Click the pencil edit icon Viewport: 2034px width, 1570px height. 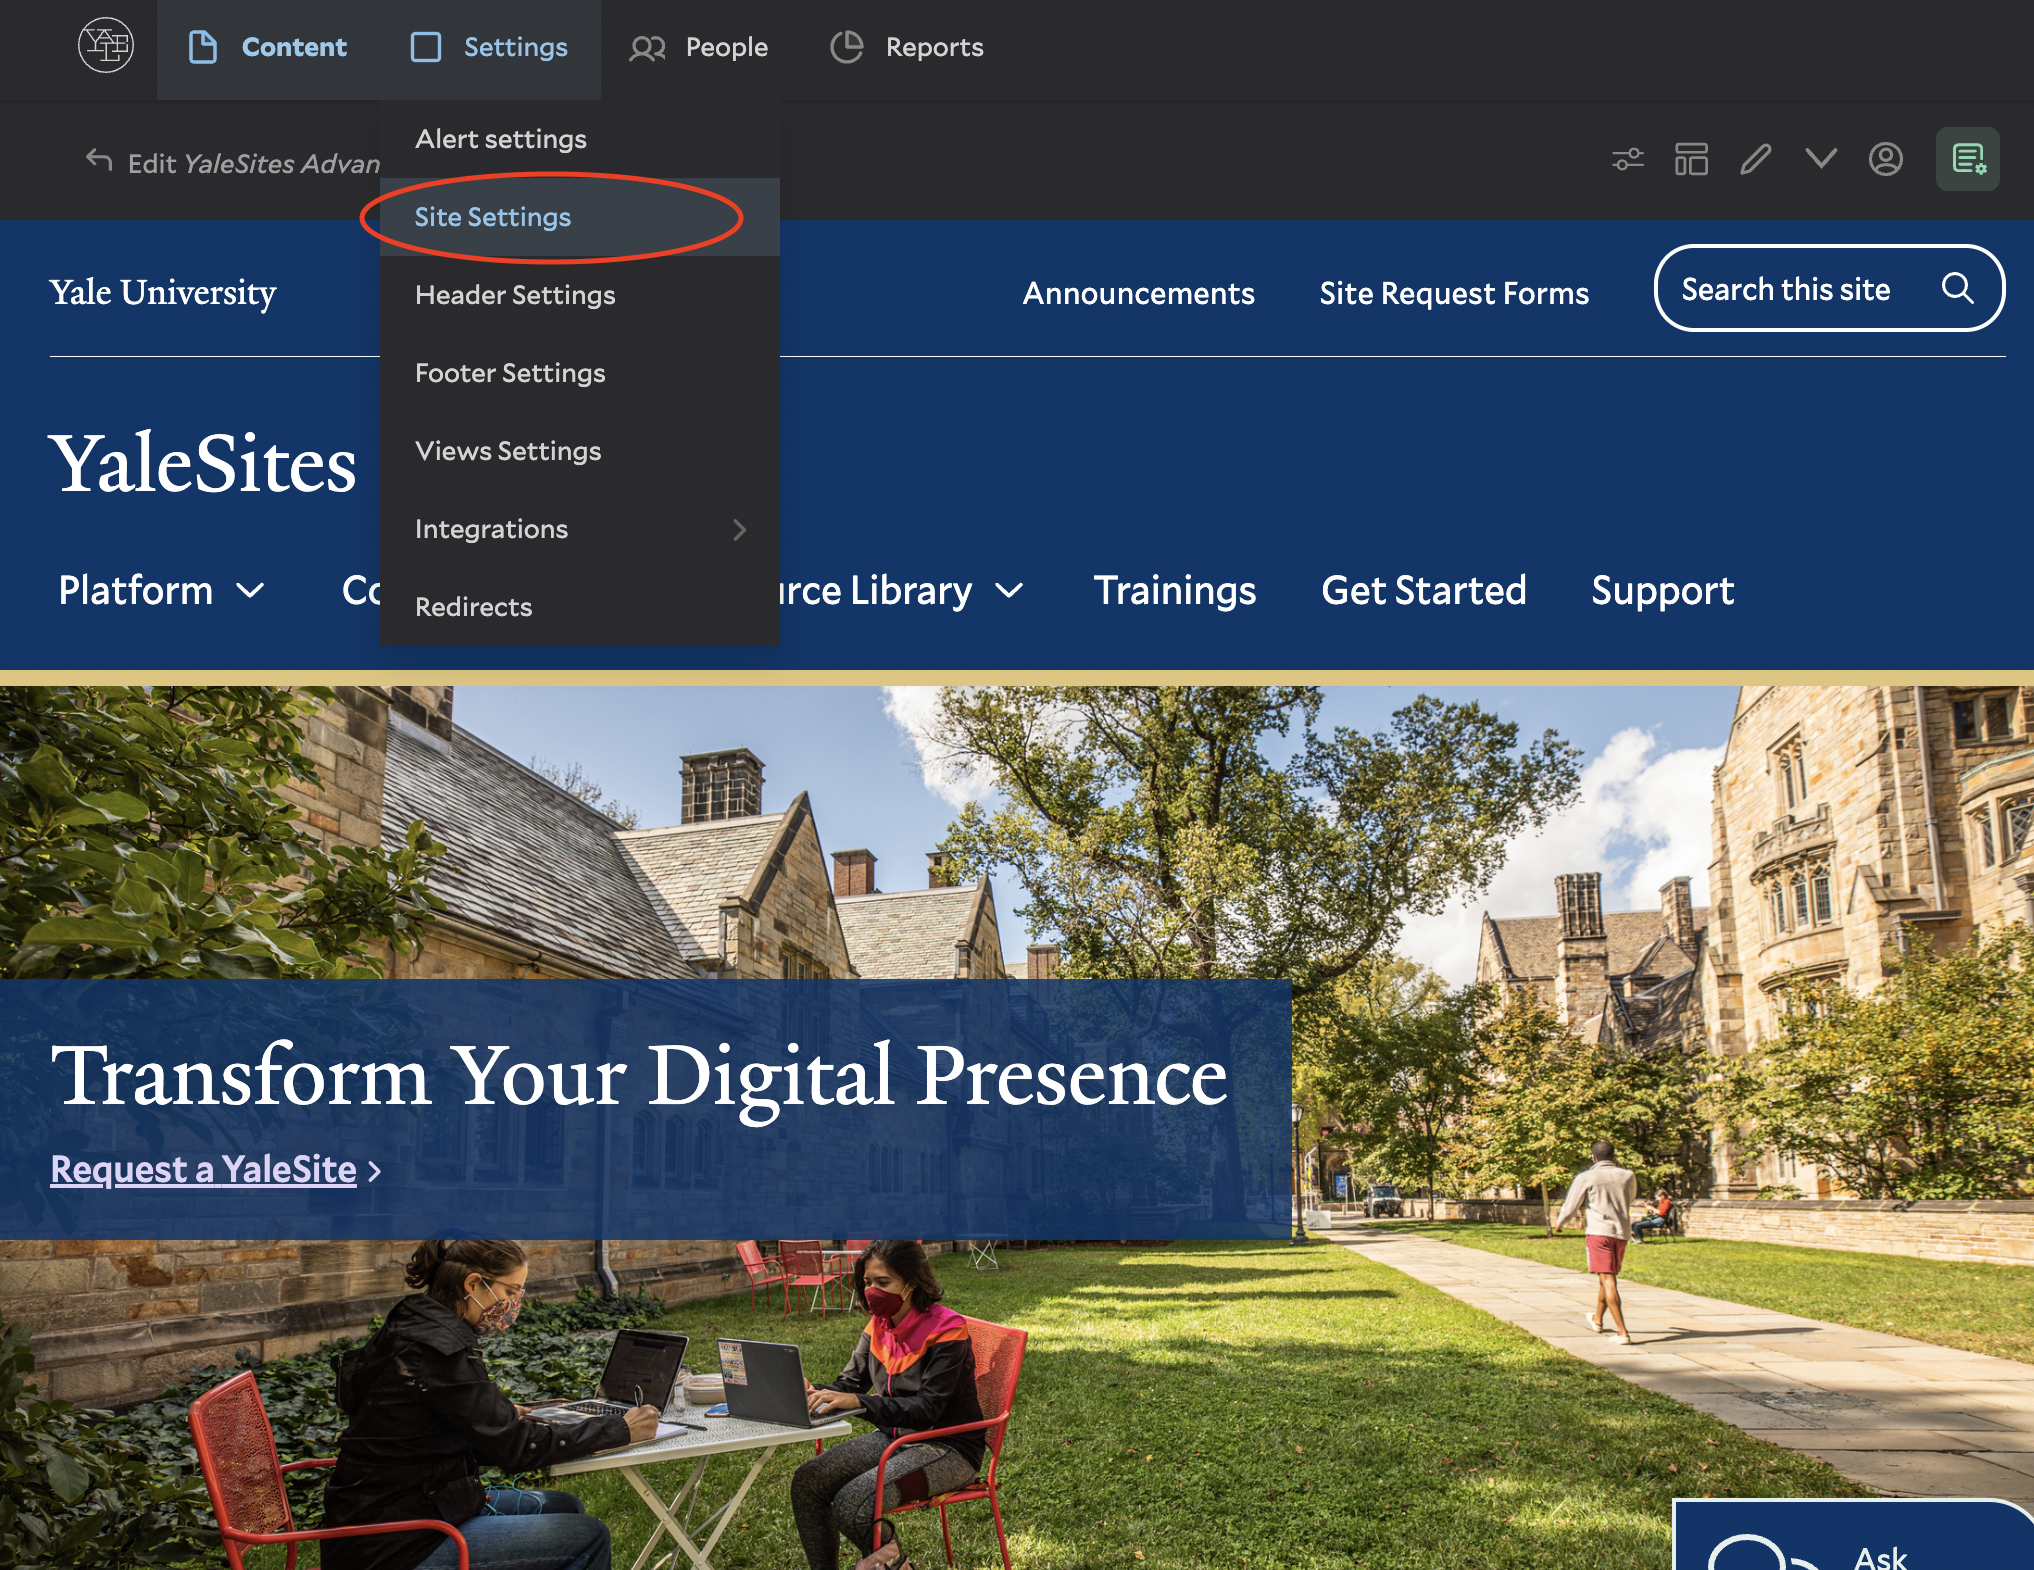(1756, 159)
